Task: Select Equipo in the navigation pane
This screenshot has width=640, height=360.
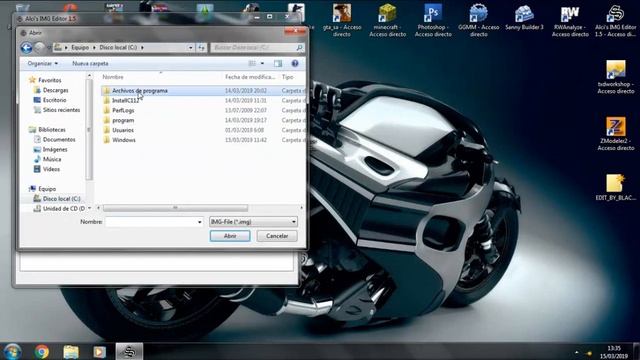Action: (47, 189)
